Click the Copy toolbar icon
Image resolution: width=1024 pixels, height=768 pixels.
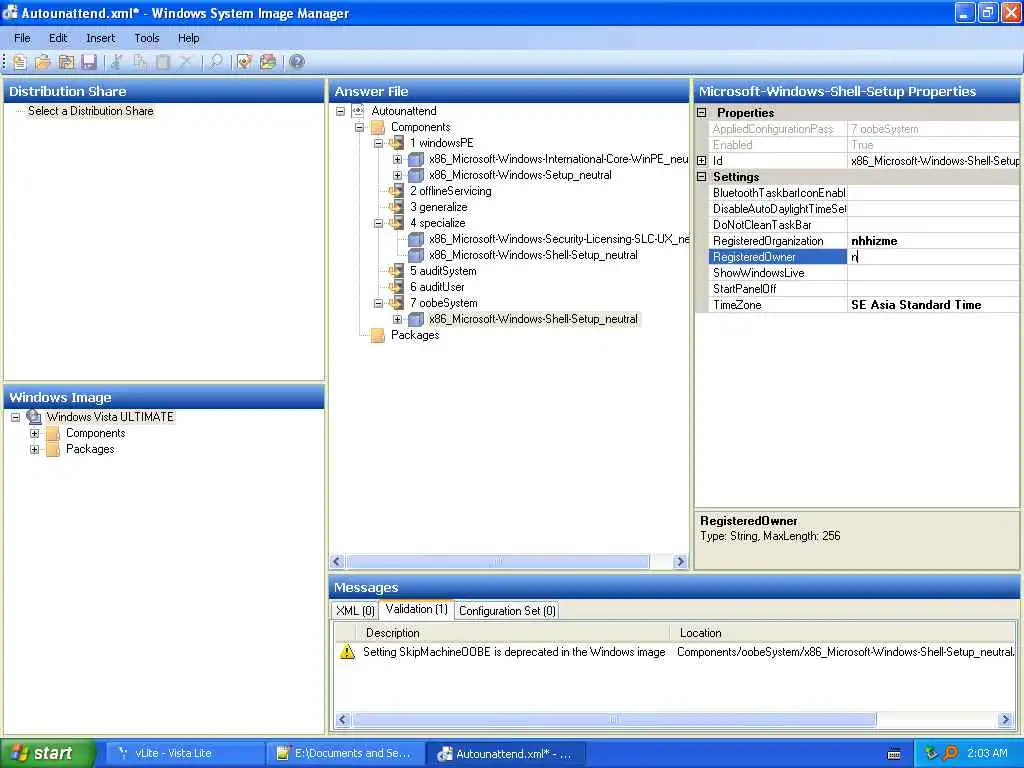tap(140, 62)
